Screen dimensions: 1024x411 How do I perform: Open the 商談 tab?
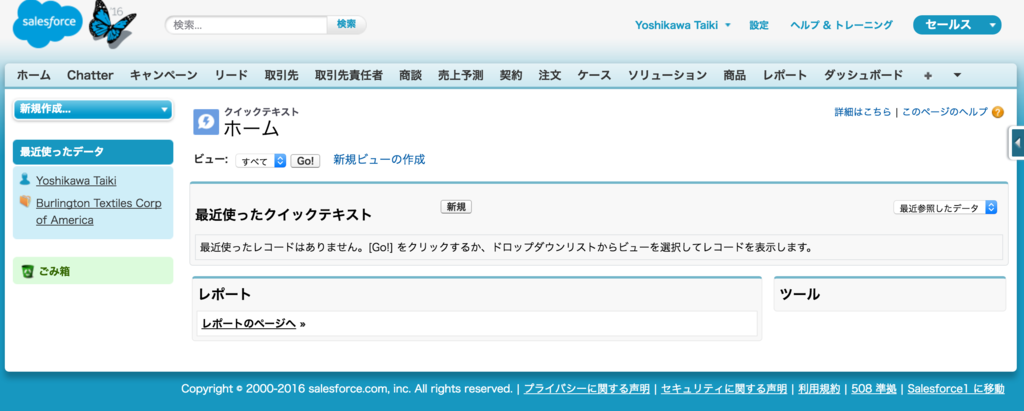(x=410, y=75)
